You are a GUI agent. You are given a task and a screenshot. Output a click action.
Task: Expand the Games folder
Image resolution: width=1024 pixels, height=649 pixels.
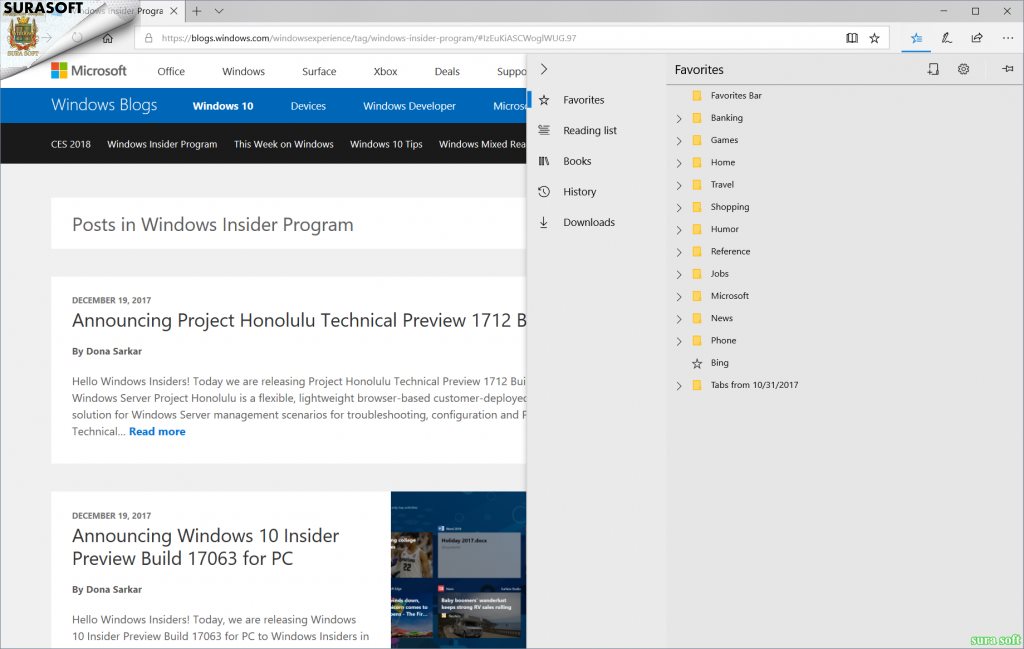tap(679, 141)
